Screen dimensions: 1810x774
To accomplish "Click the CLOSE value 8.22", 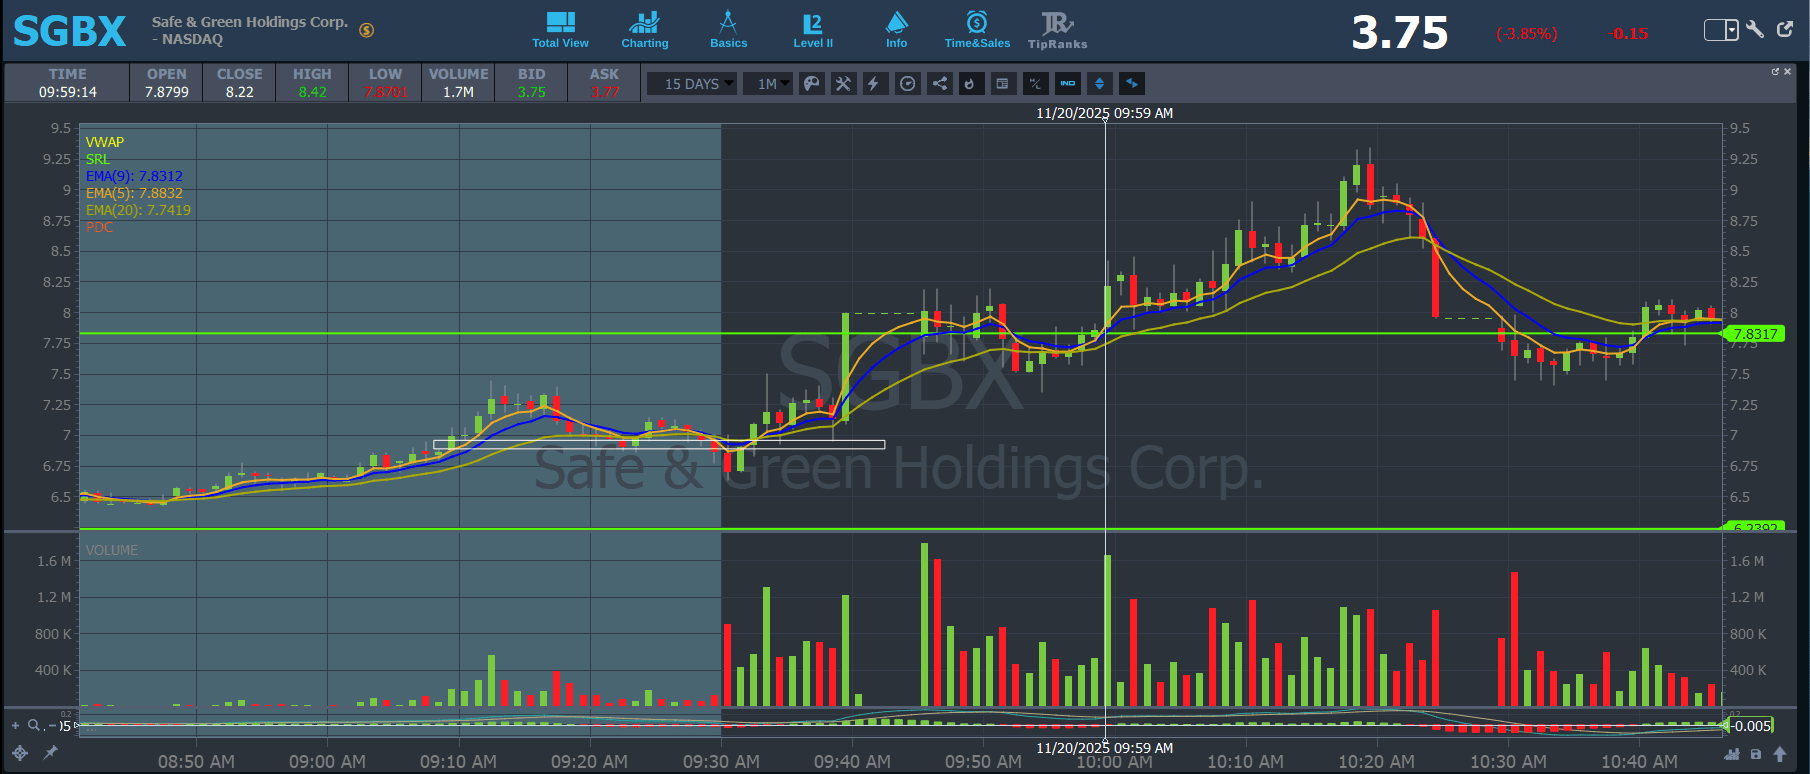I will [x=240, y=92].
